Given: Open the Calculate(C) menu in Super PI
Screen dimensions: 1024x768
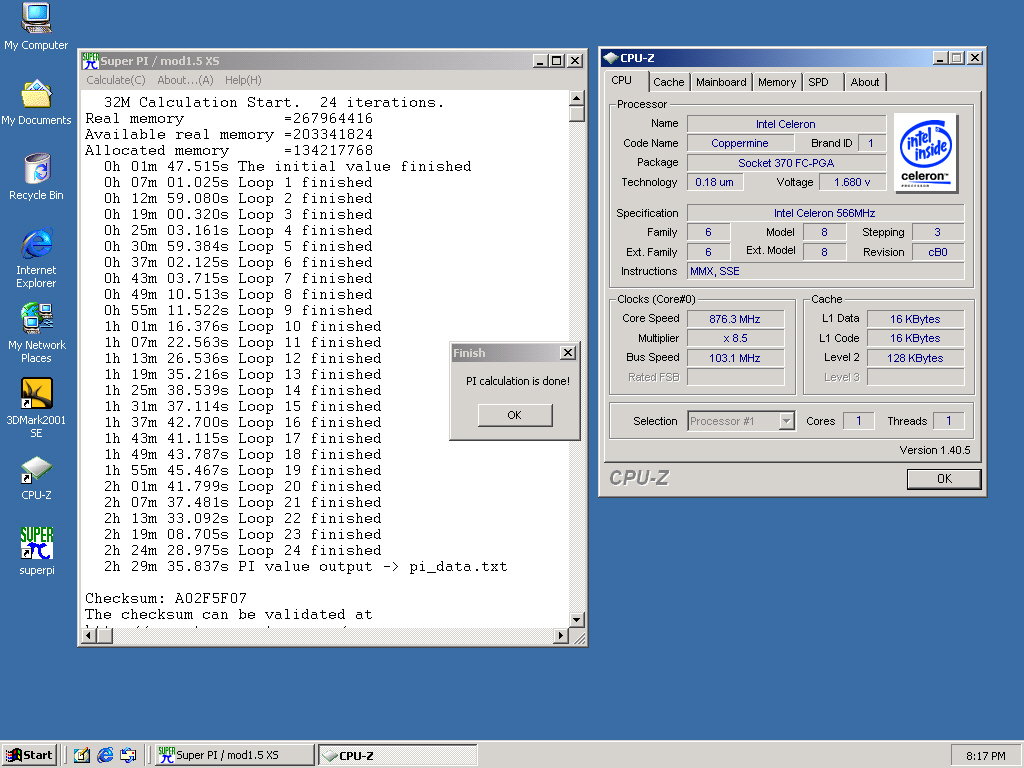Looking at the screenshot, I should click(x=116, y=80).
